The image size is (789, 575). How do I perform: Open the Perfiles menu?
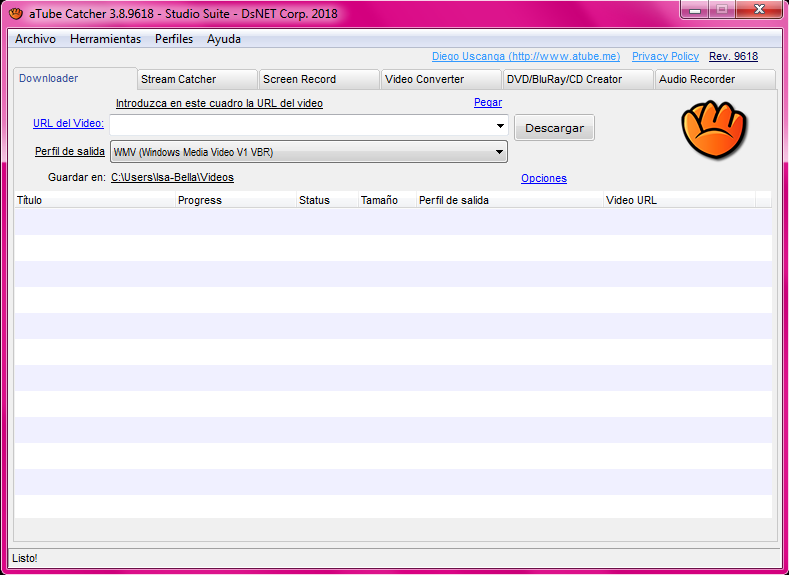coord(174,39)
